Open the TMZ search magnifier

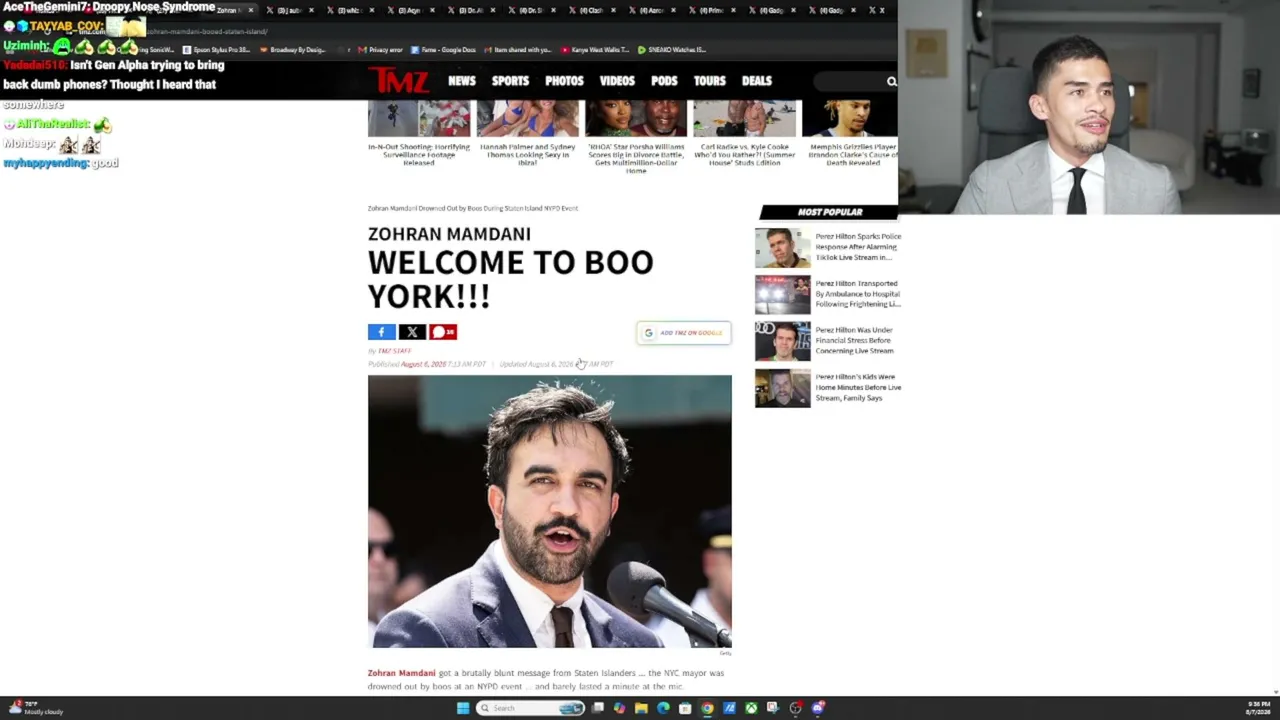tap(891, 81)
